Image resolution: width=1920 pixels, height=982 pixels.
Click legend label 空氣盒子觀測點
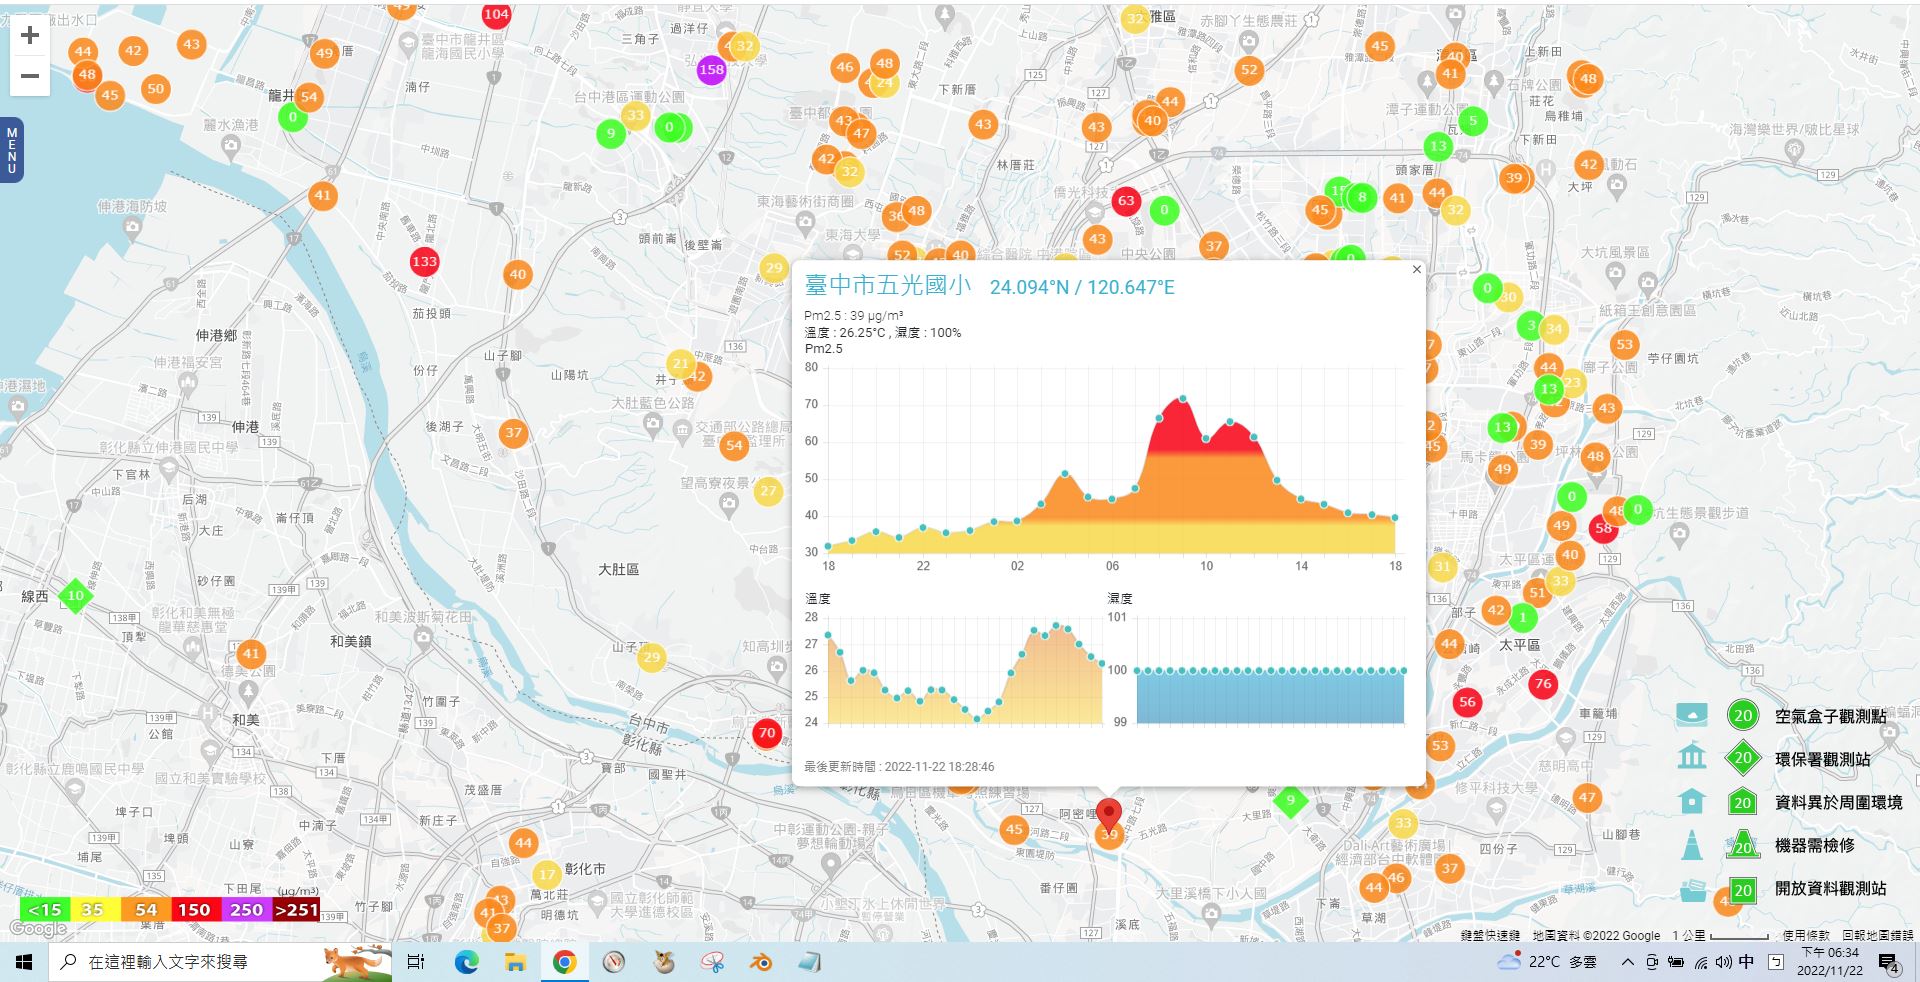click(x=1830, y=716)
